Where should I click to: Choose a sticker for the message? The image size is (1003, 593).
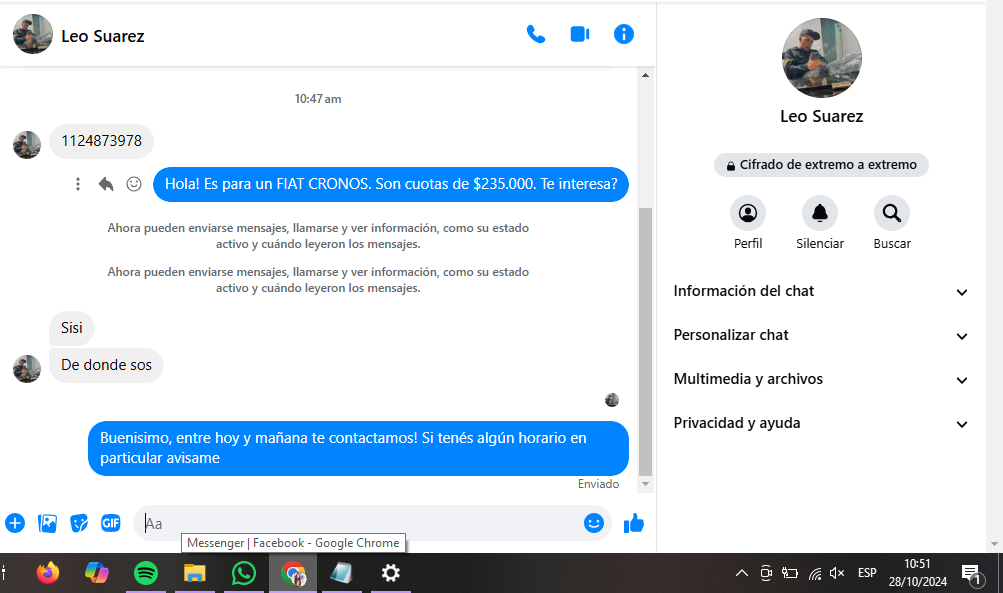(x=79, y=523)
